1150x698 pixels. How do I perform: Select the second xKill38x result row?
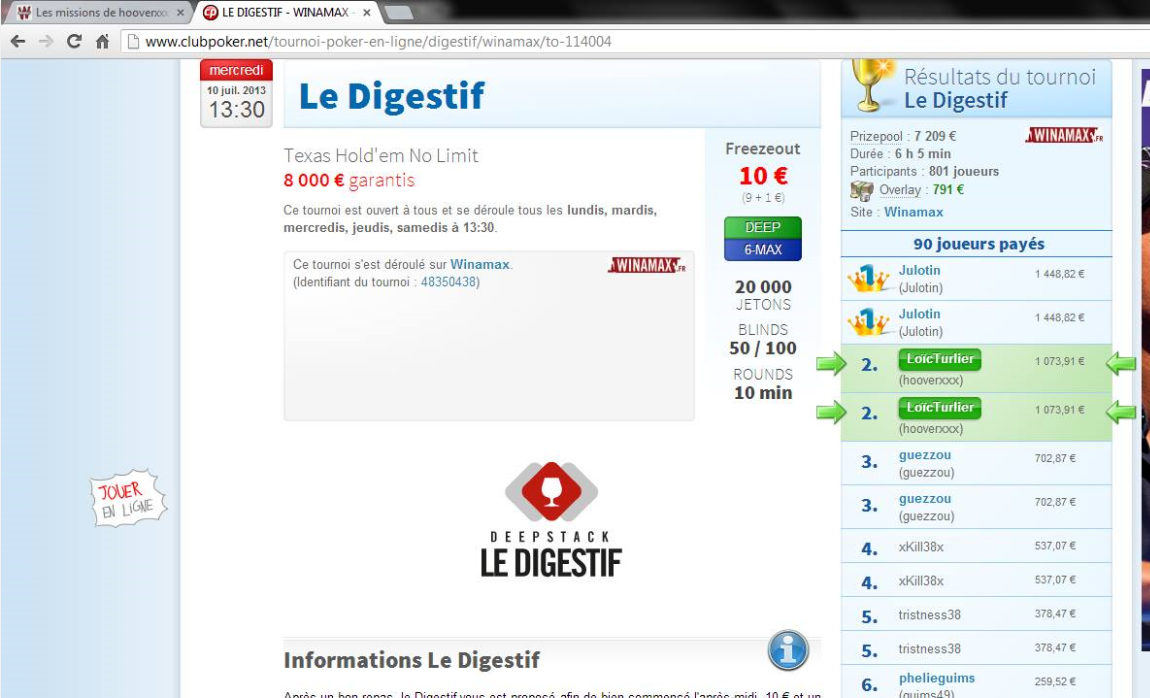pyautogui.click(x=976, y=581)
